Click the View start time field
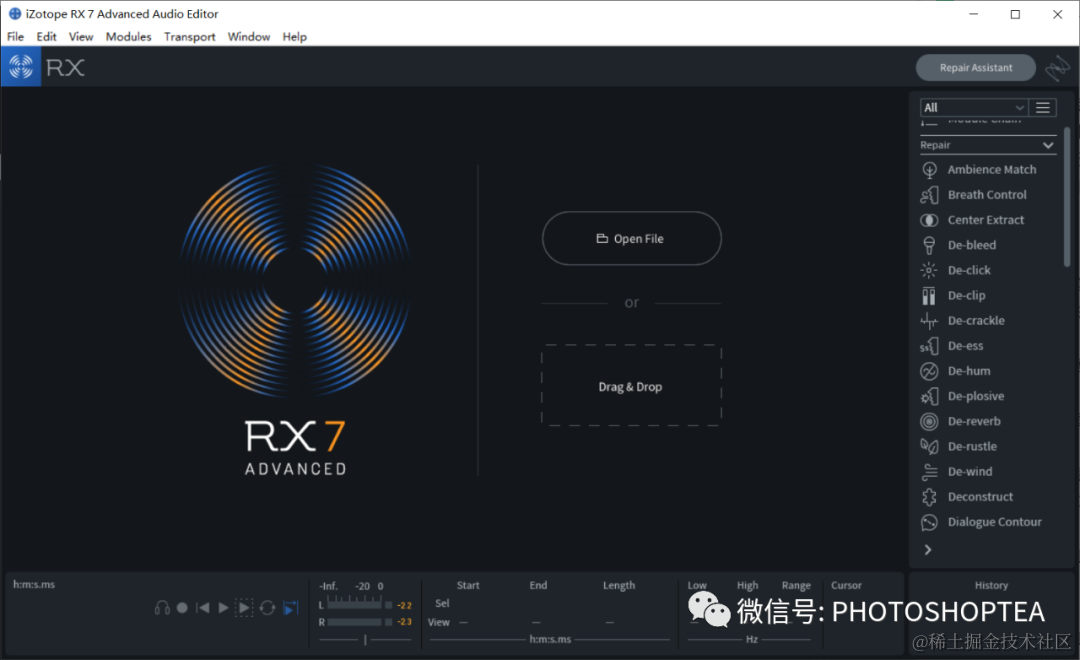 pos(464,622)
